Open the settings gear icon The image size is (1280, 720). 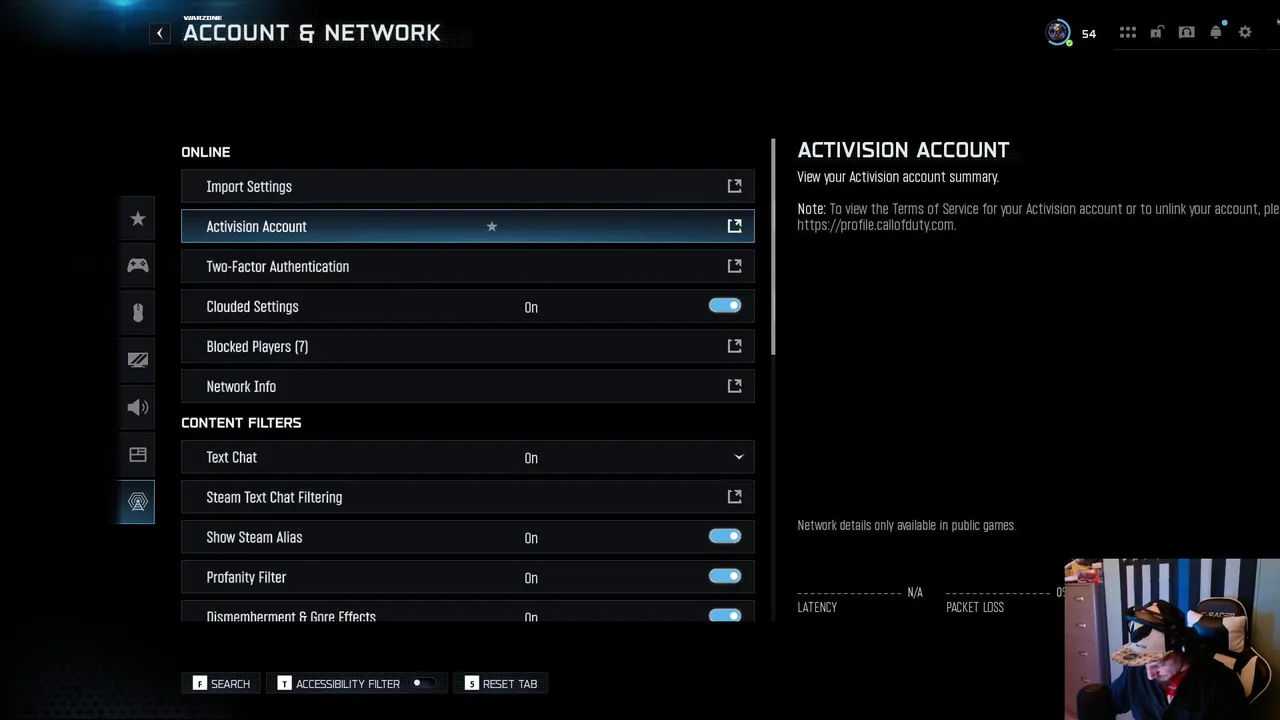point(1245,33)
